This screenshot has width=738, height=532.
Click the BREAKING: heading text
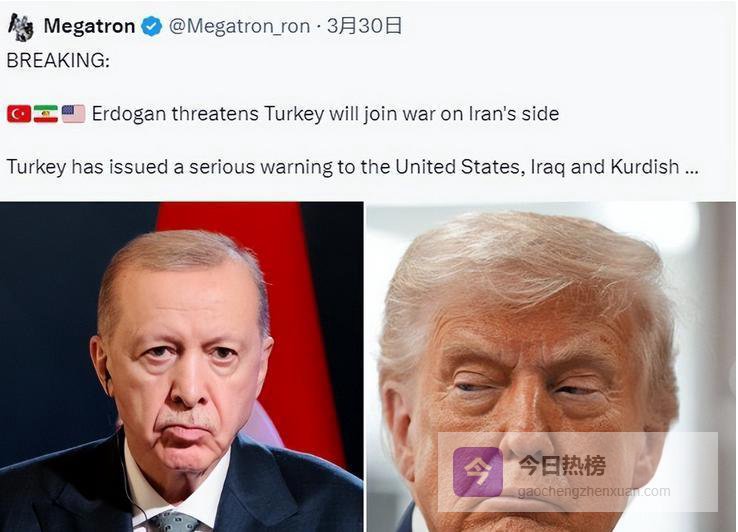[x=58, y=61]
